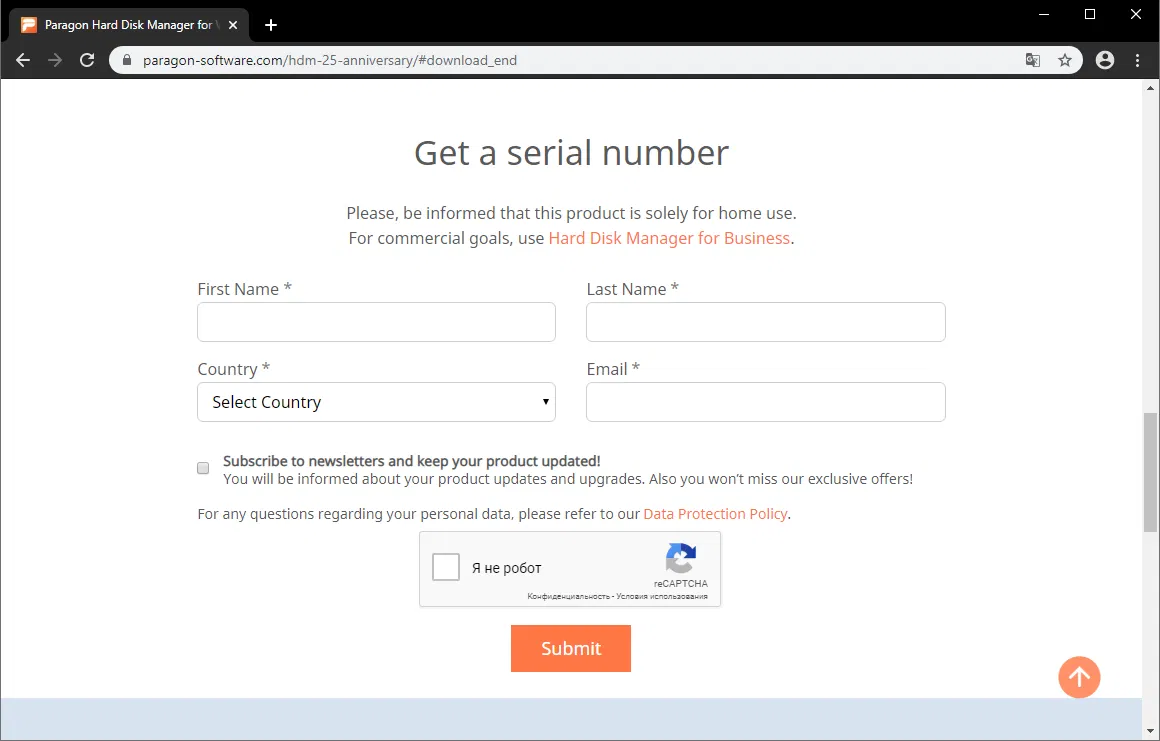Focus the Last Name field
Image resolution: width=1160 pixels, height=741 pixels.
click(766, 322)
